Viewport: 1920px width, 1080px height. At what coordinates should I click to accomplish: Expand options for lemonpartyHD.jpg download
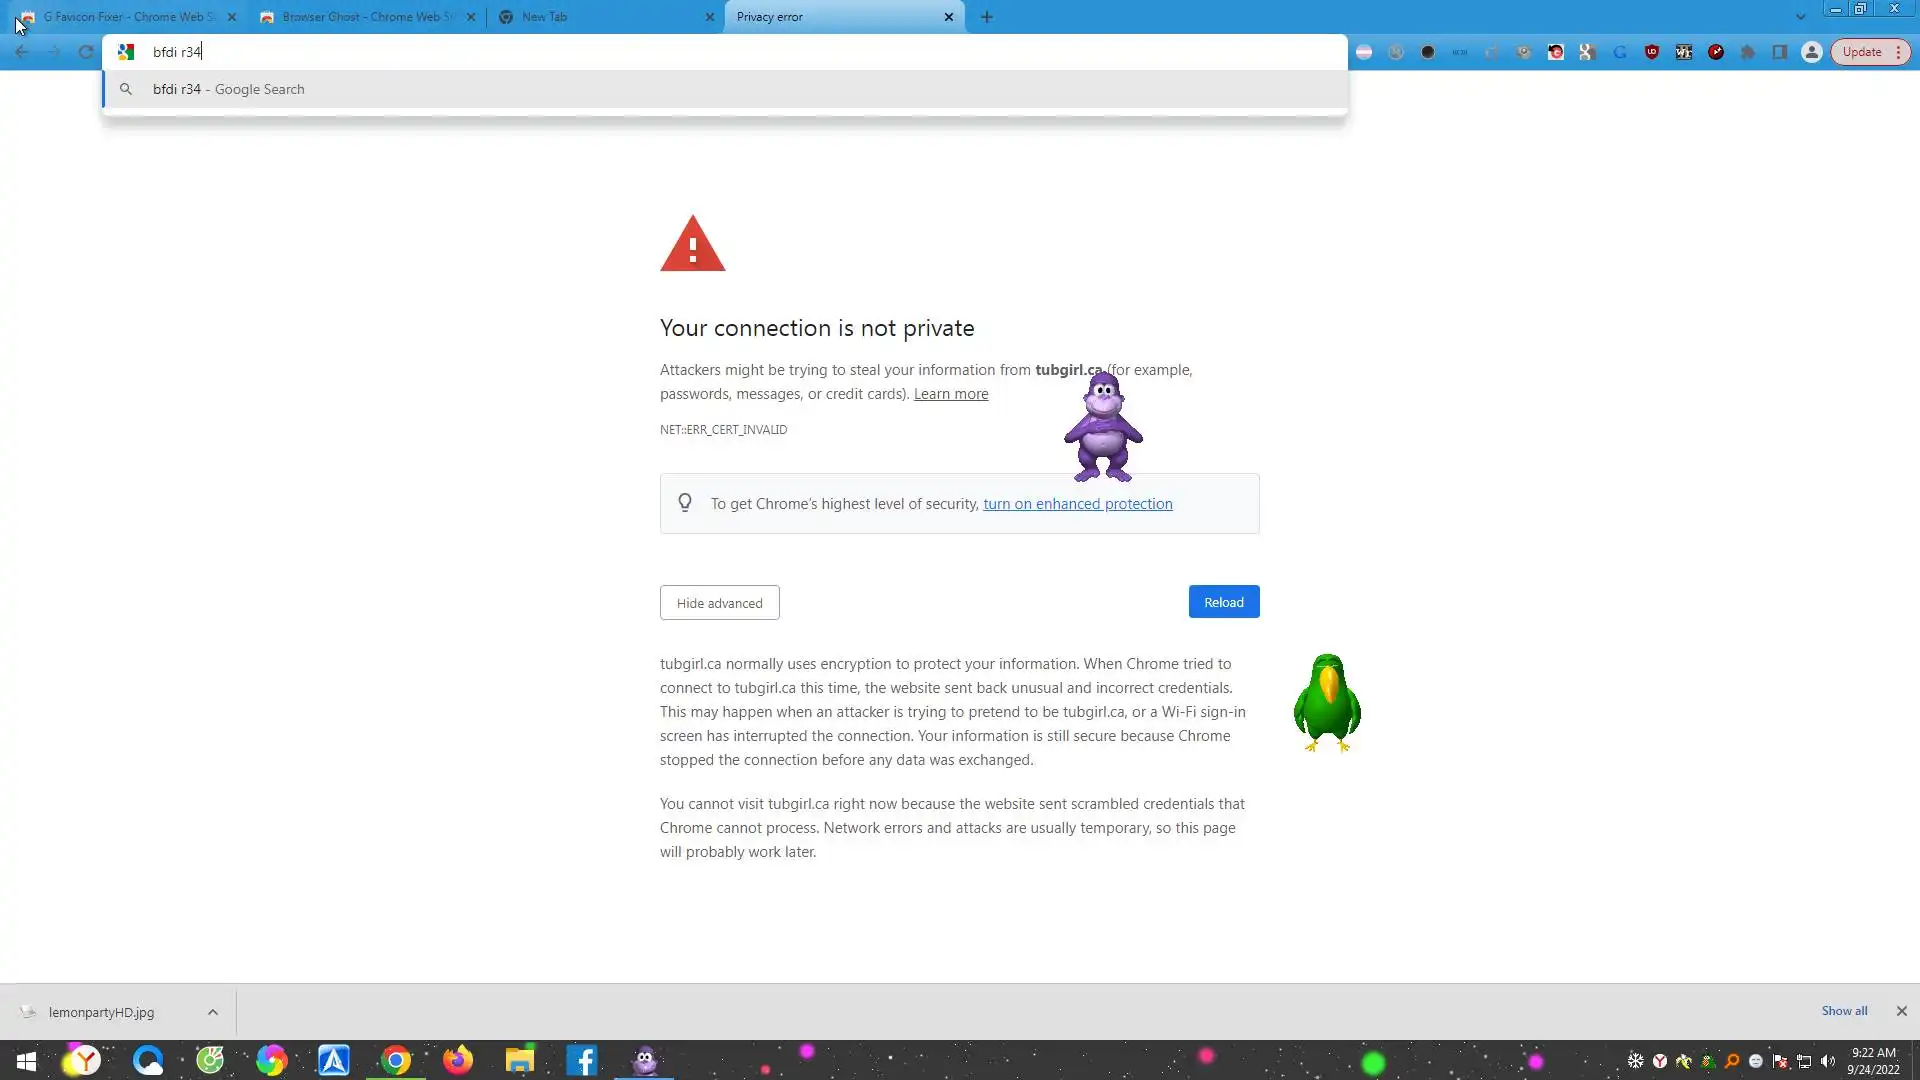(x=213, y=1012)
